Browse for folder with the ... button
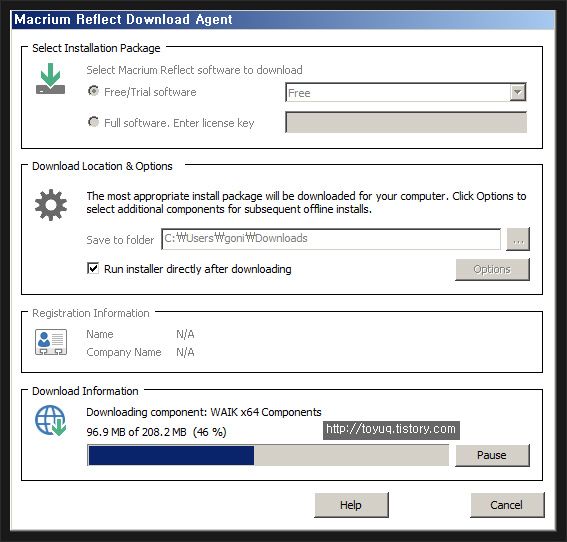Screen dimensions: 567x542 coord(518,239)
